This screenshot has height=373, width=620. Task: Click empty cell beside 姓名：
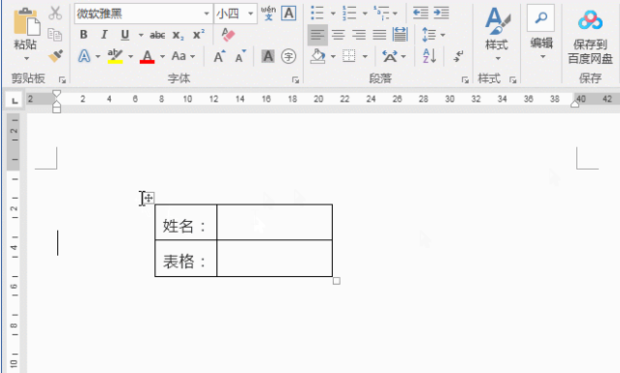pos(275,222)
